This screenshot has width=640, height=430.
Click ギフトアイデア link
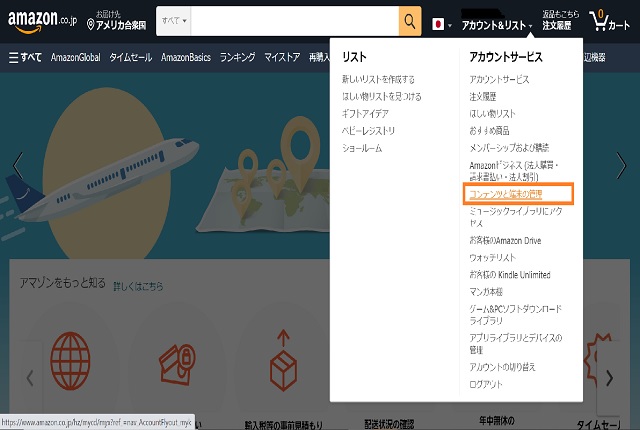click(x=365, y=113)
